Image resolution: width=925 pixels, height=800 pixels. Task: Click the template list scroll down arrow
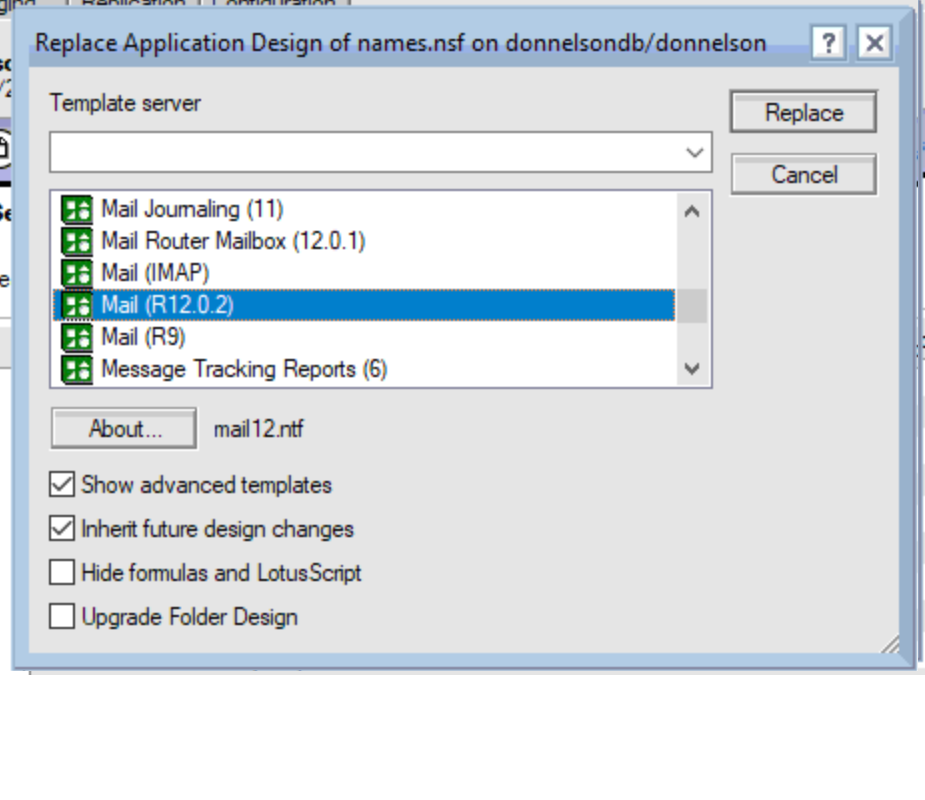point(692,369)
